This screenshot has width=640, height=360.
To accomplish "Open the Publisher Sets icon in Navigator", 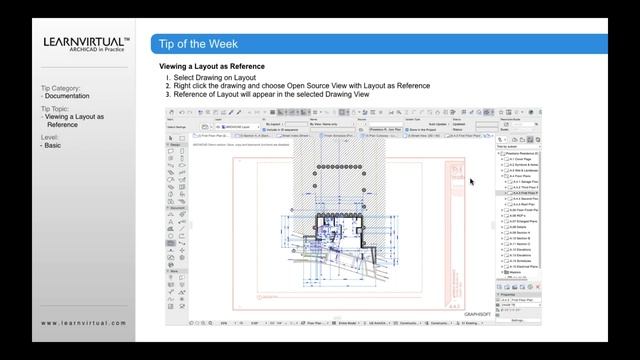I will [x=538, y=140].
